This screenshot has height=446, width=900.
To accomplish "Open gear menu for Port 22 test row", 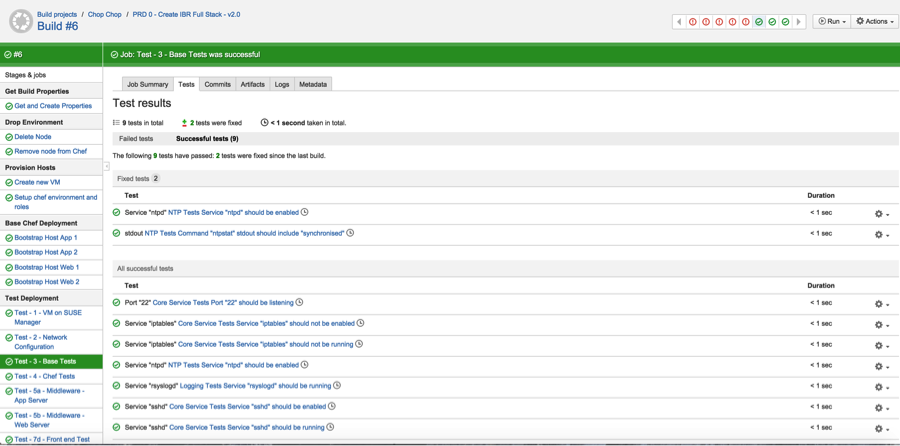I will click(x=881, y=304).
